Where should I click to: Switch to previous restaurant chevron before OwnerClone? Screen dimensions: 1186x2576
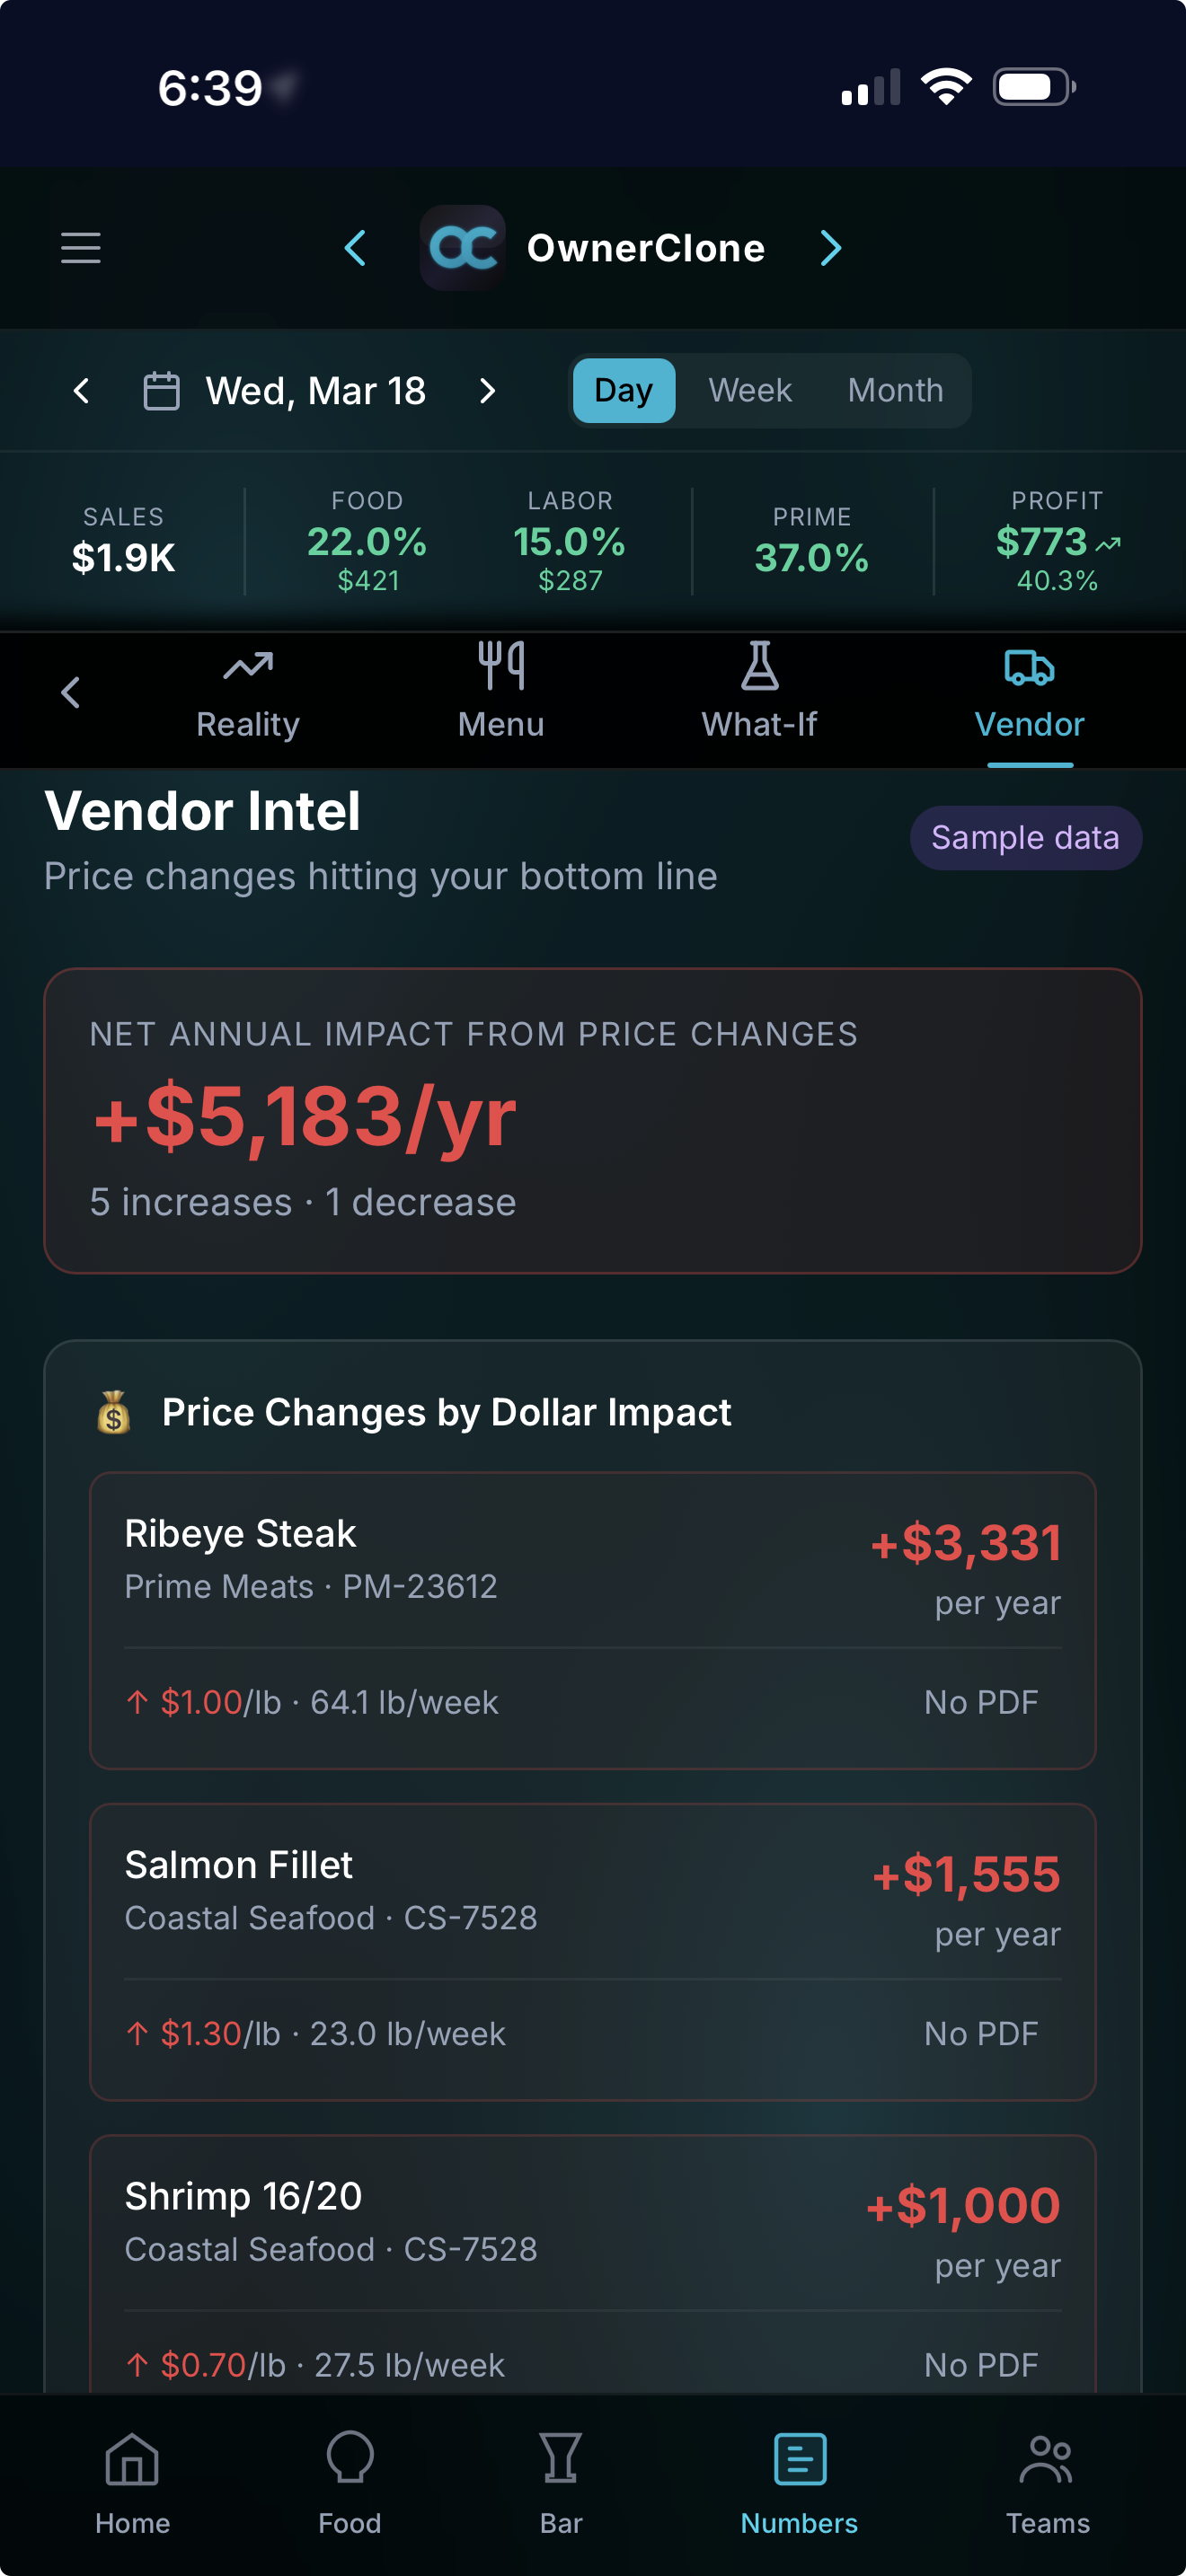coord(355,248)
